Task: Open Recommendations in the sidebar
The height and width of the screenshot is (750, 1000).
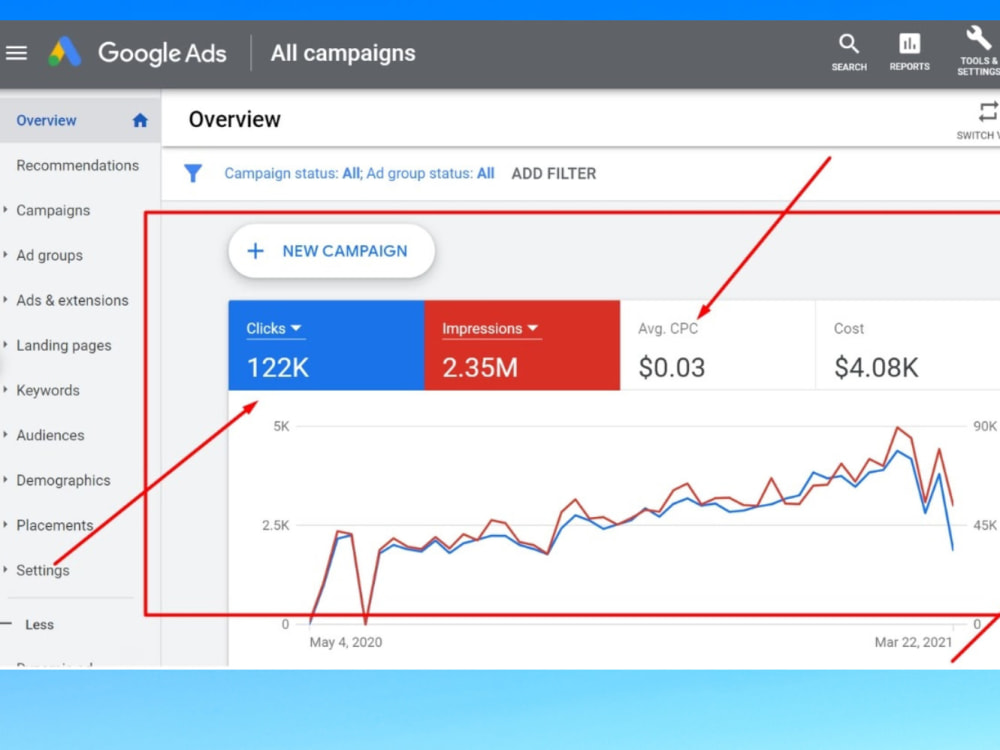Action: coord(78,165)
